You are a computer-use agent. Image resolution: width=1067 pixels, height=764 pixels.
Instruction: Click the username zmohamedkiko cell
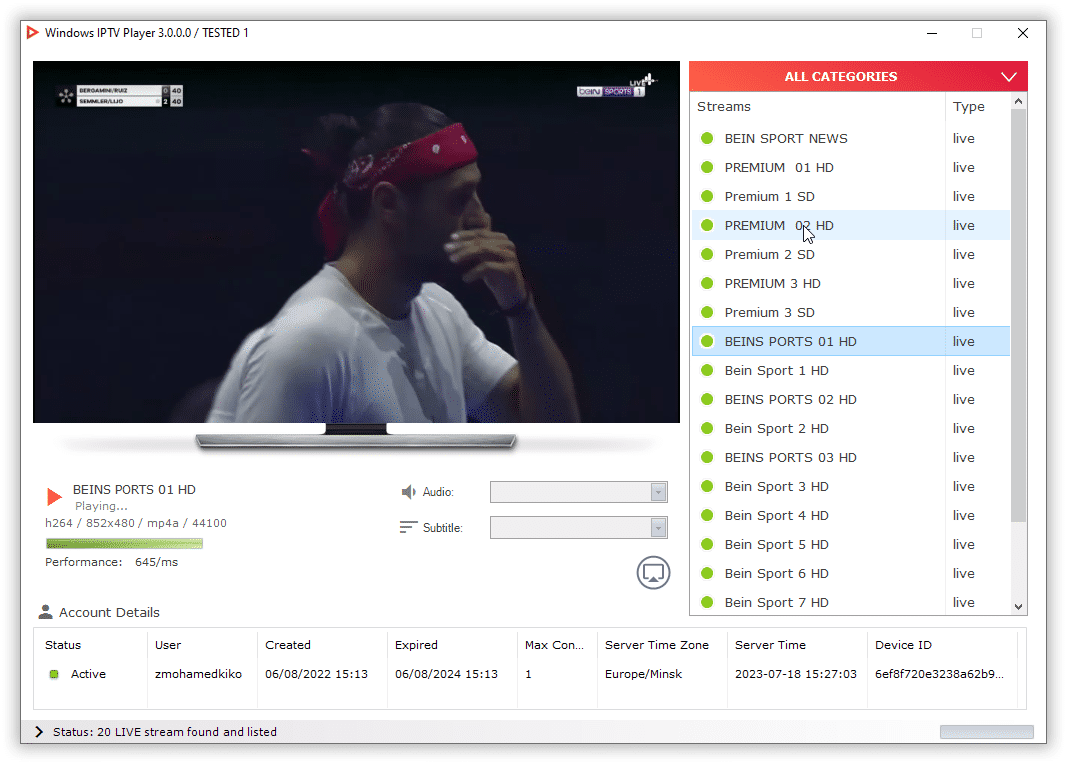click(198, 674)
